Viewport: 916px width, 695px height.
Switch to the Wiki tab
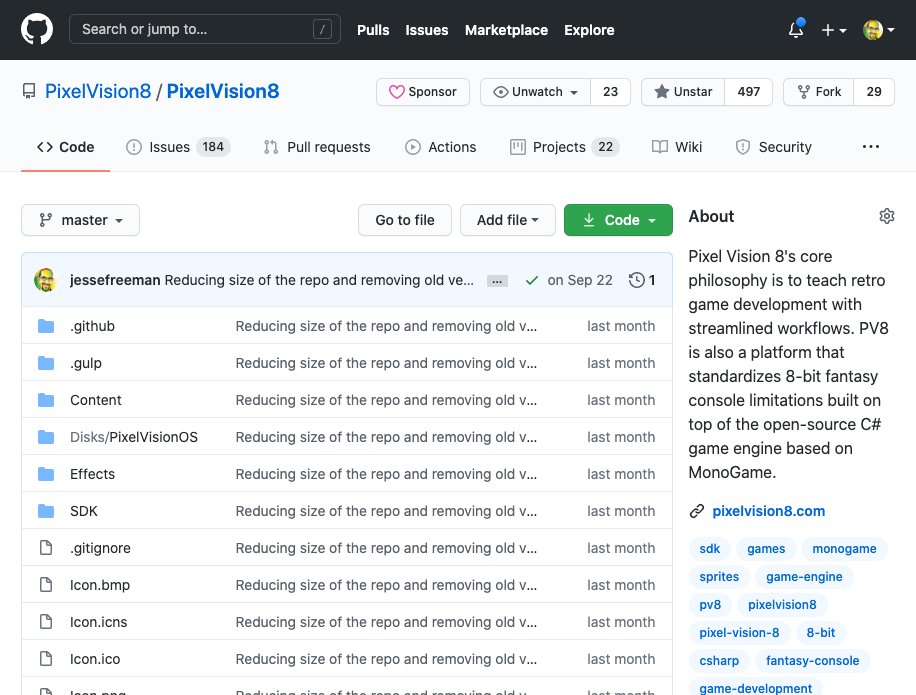[x=676, y=147]
